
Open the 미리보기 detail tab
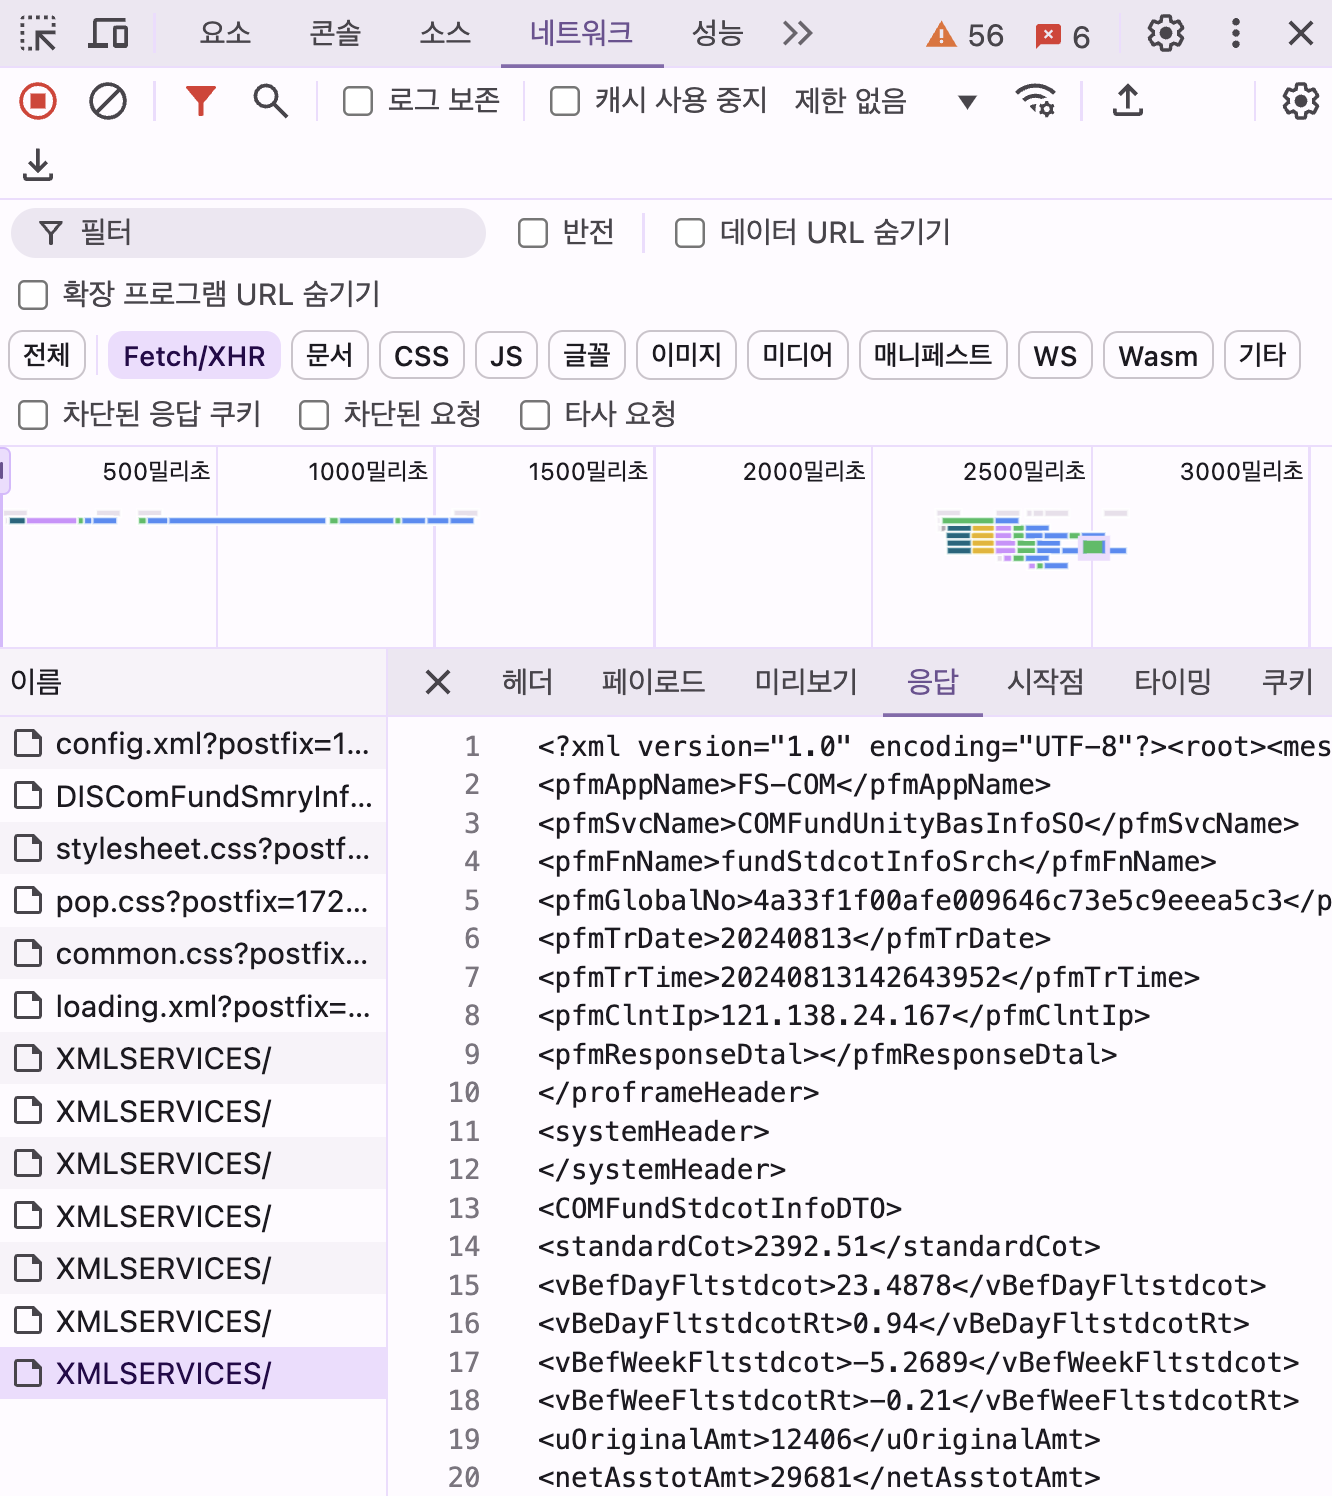click(806, 682)
